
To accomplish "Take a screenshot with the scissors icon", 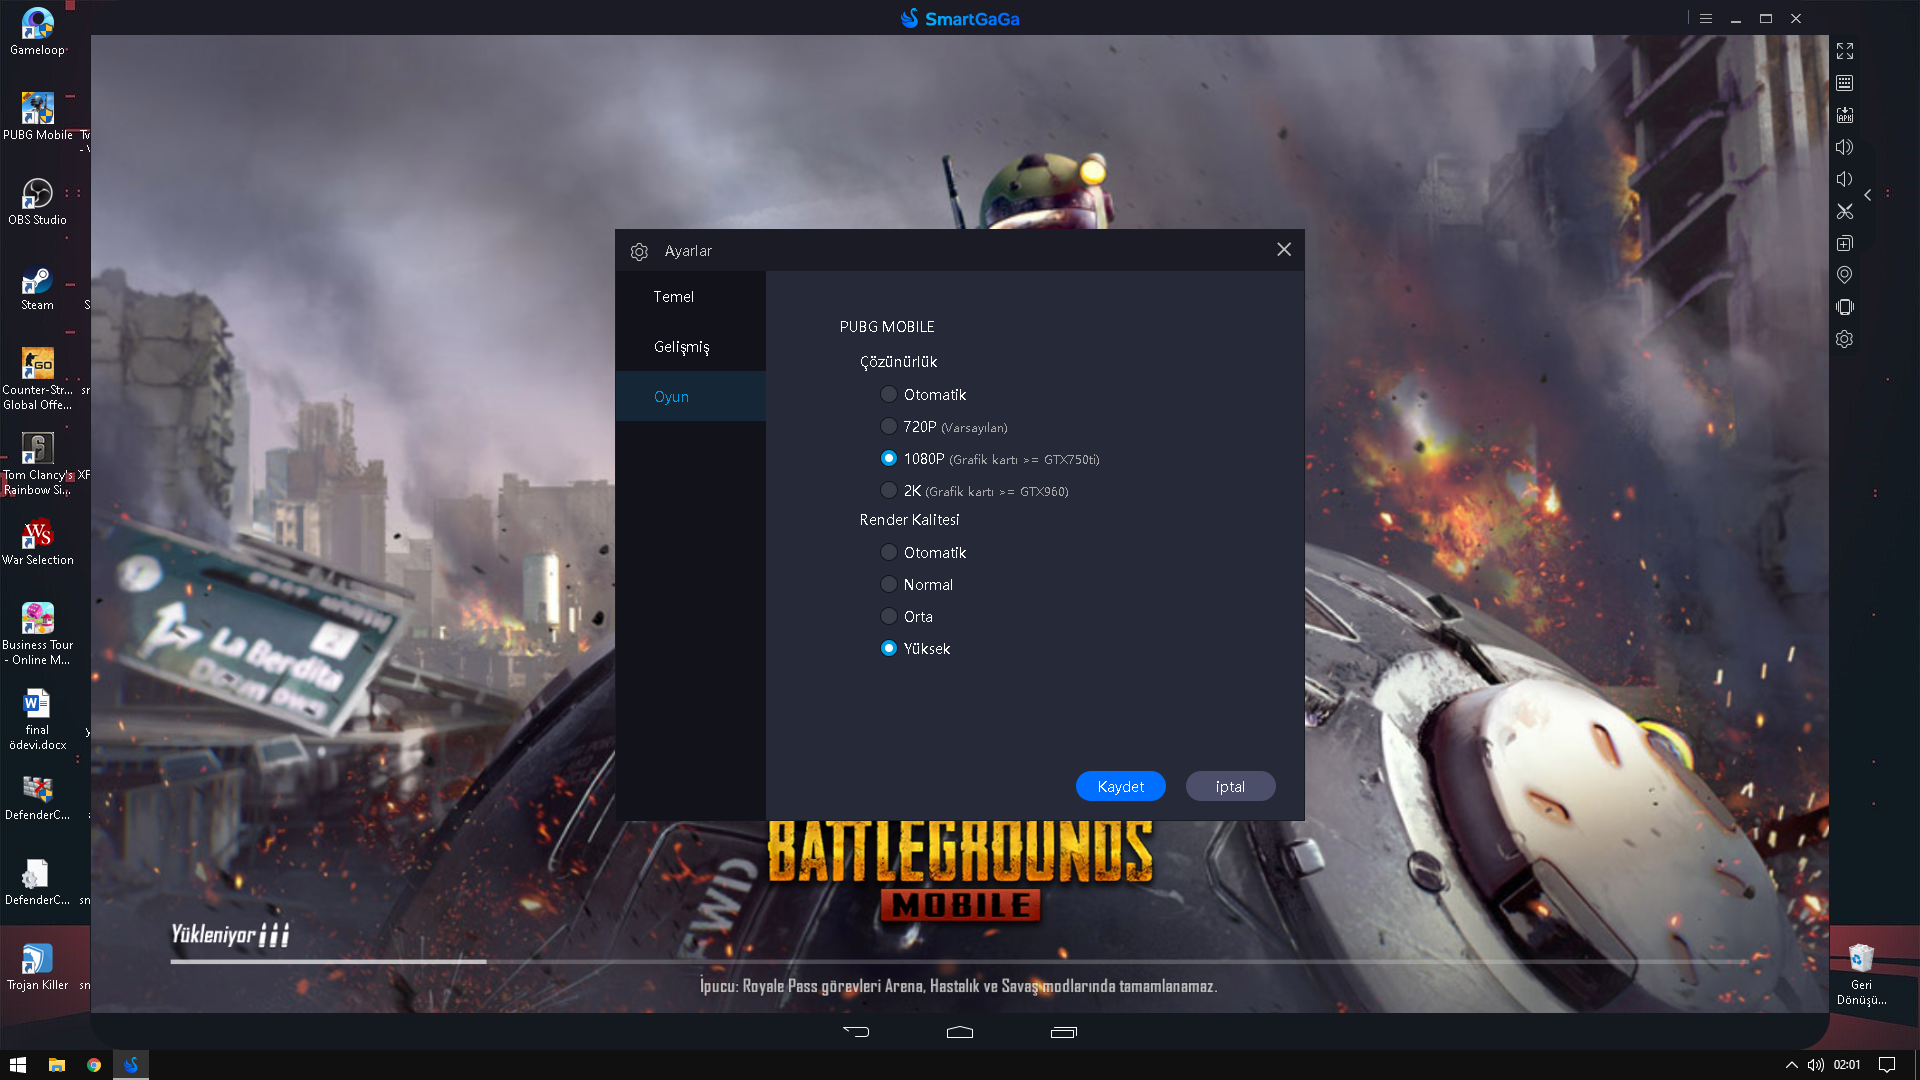I will [1845, 211].
